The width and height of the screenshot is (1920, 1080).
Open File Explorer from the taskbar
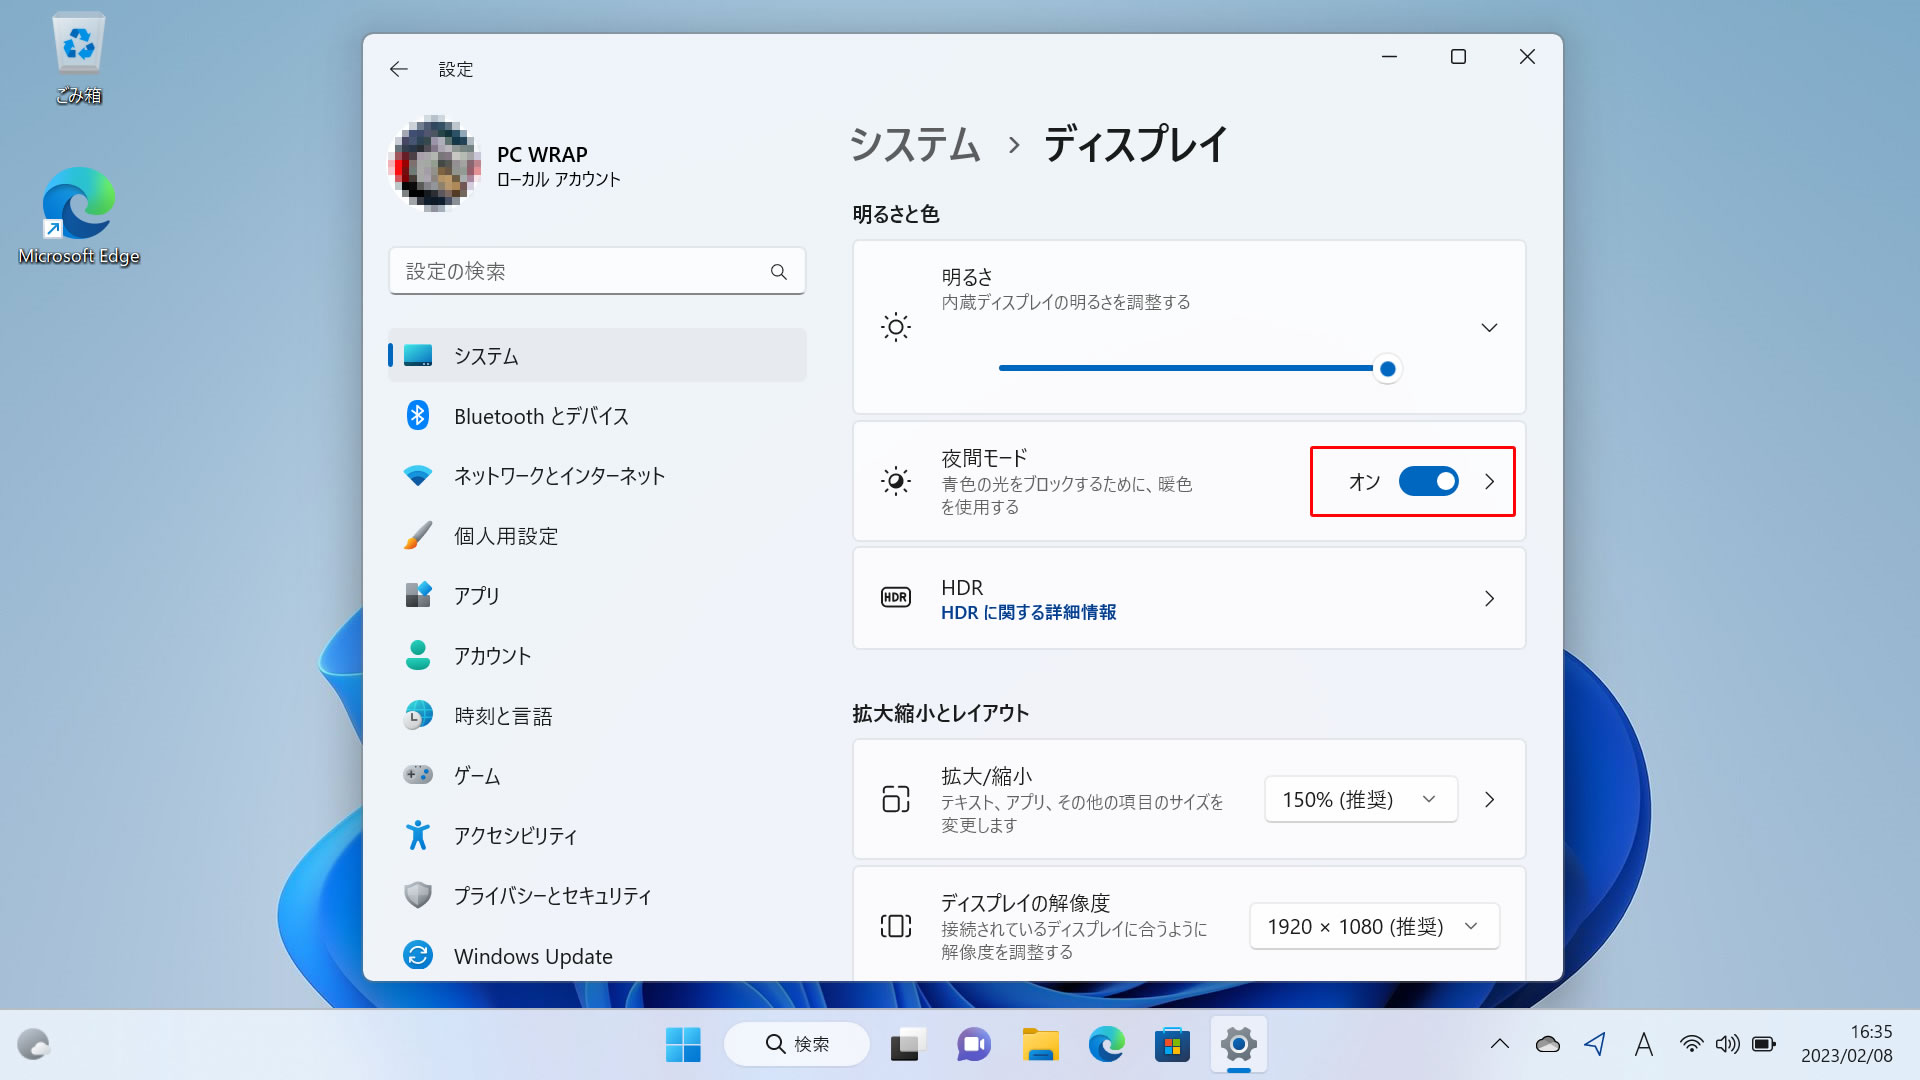point(1040,1045)
